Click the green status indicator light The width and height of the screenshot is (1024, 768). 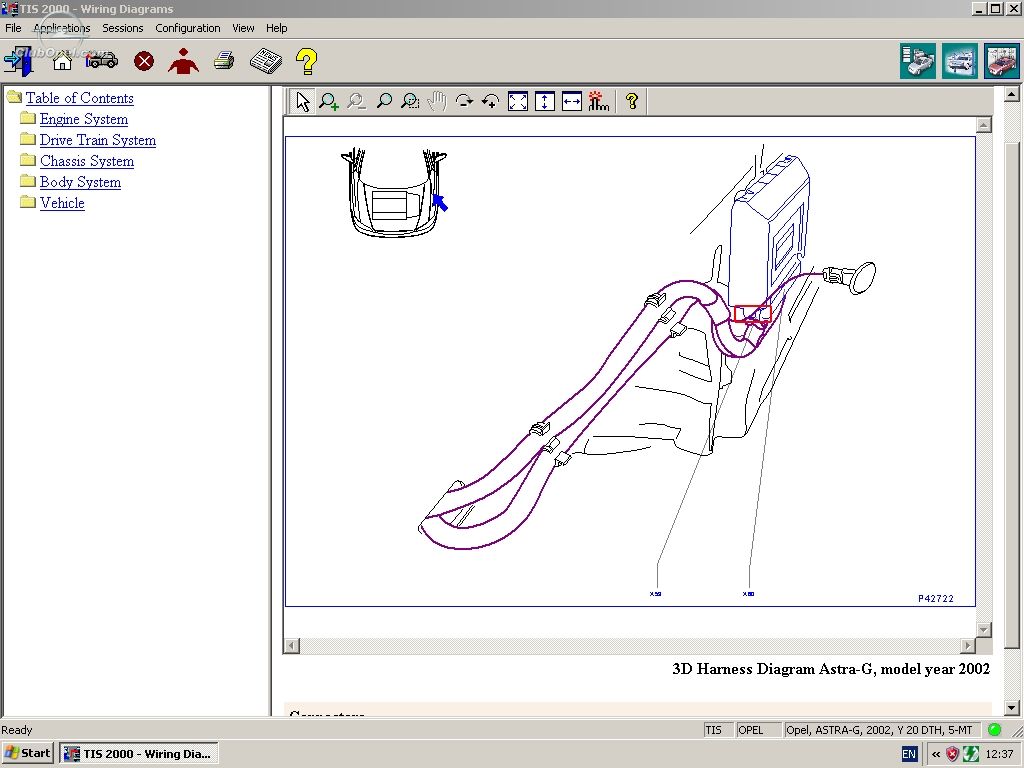point(995,730)
